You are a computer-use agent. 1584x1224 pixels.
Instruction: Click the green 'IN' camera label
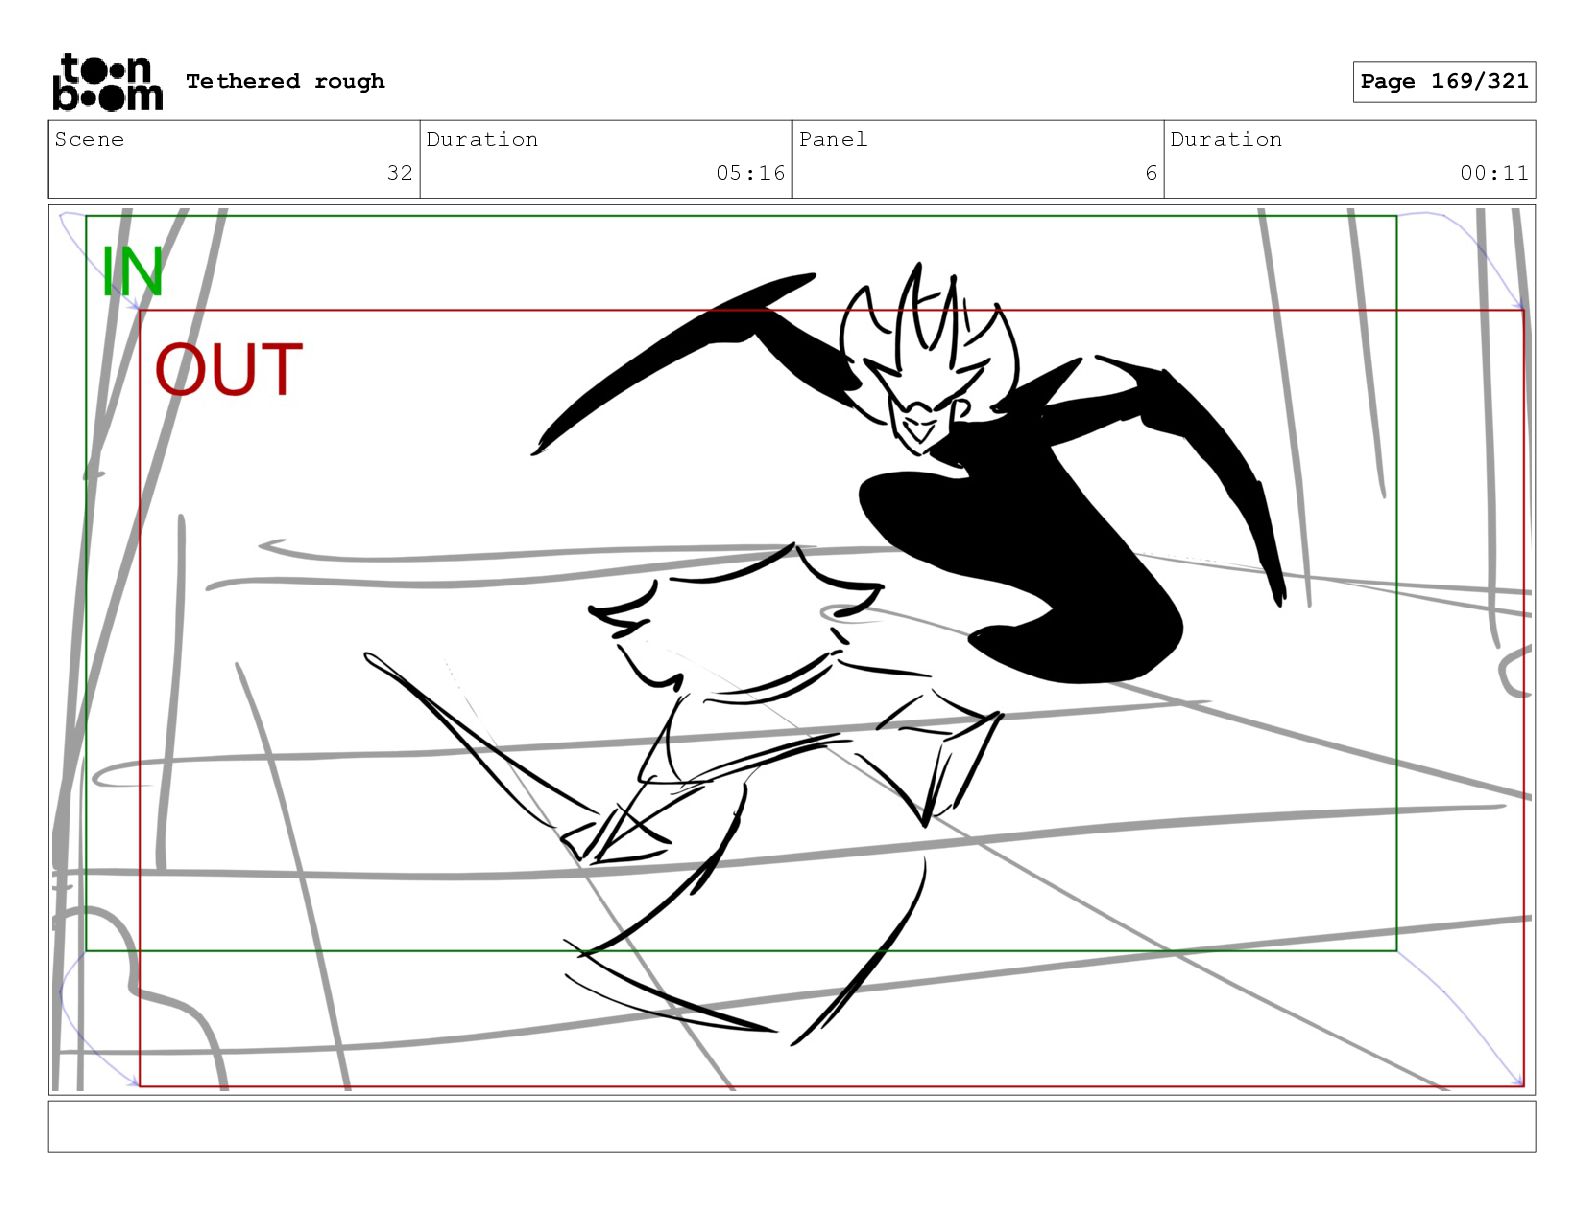pos(132,271)
